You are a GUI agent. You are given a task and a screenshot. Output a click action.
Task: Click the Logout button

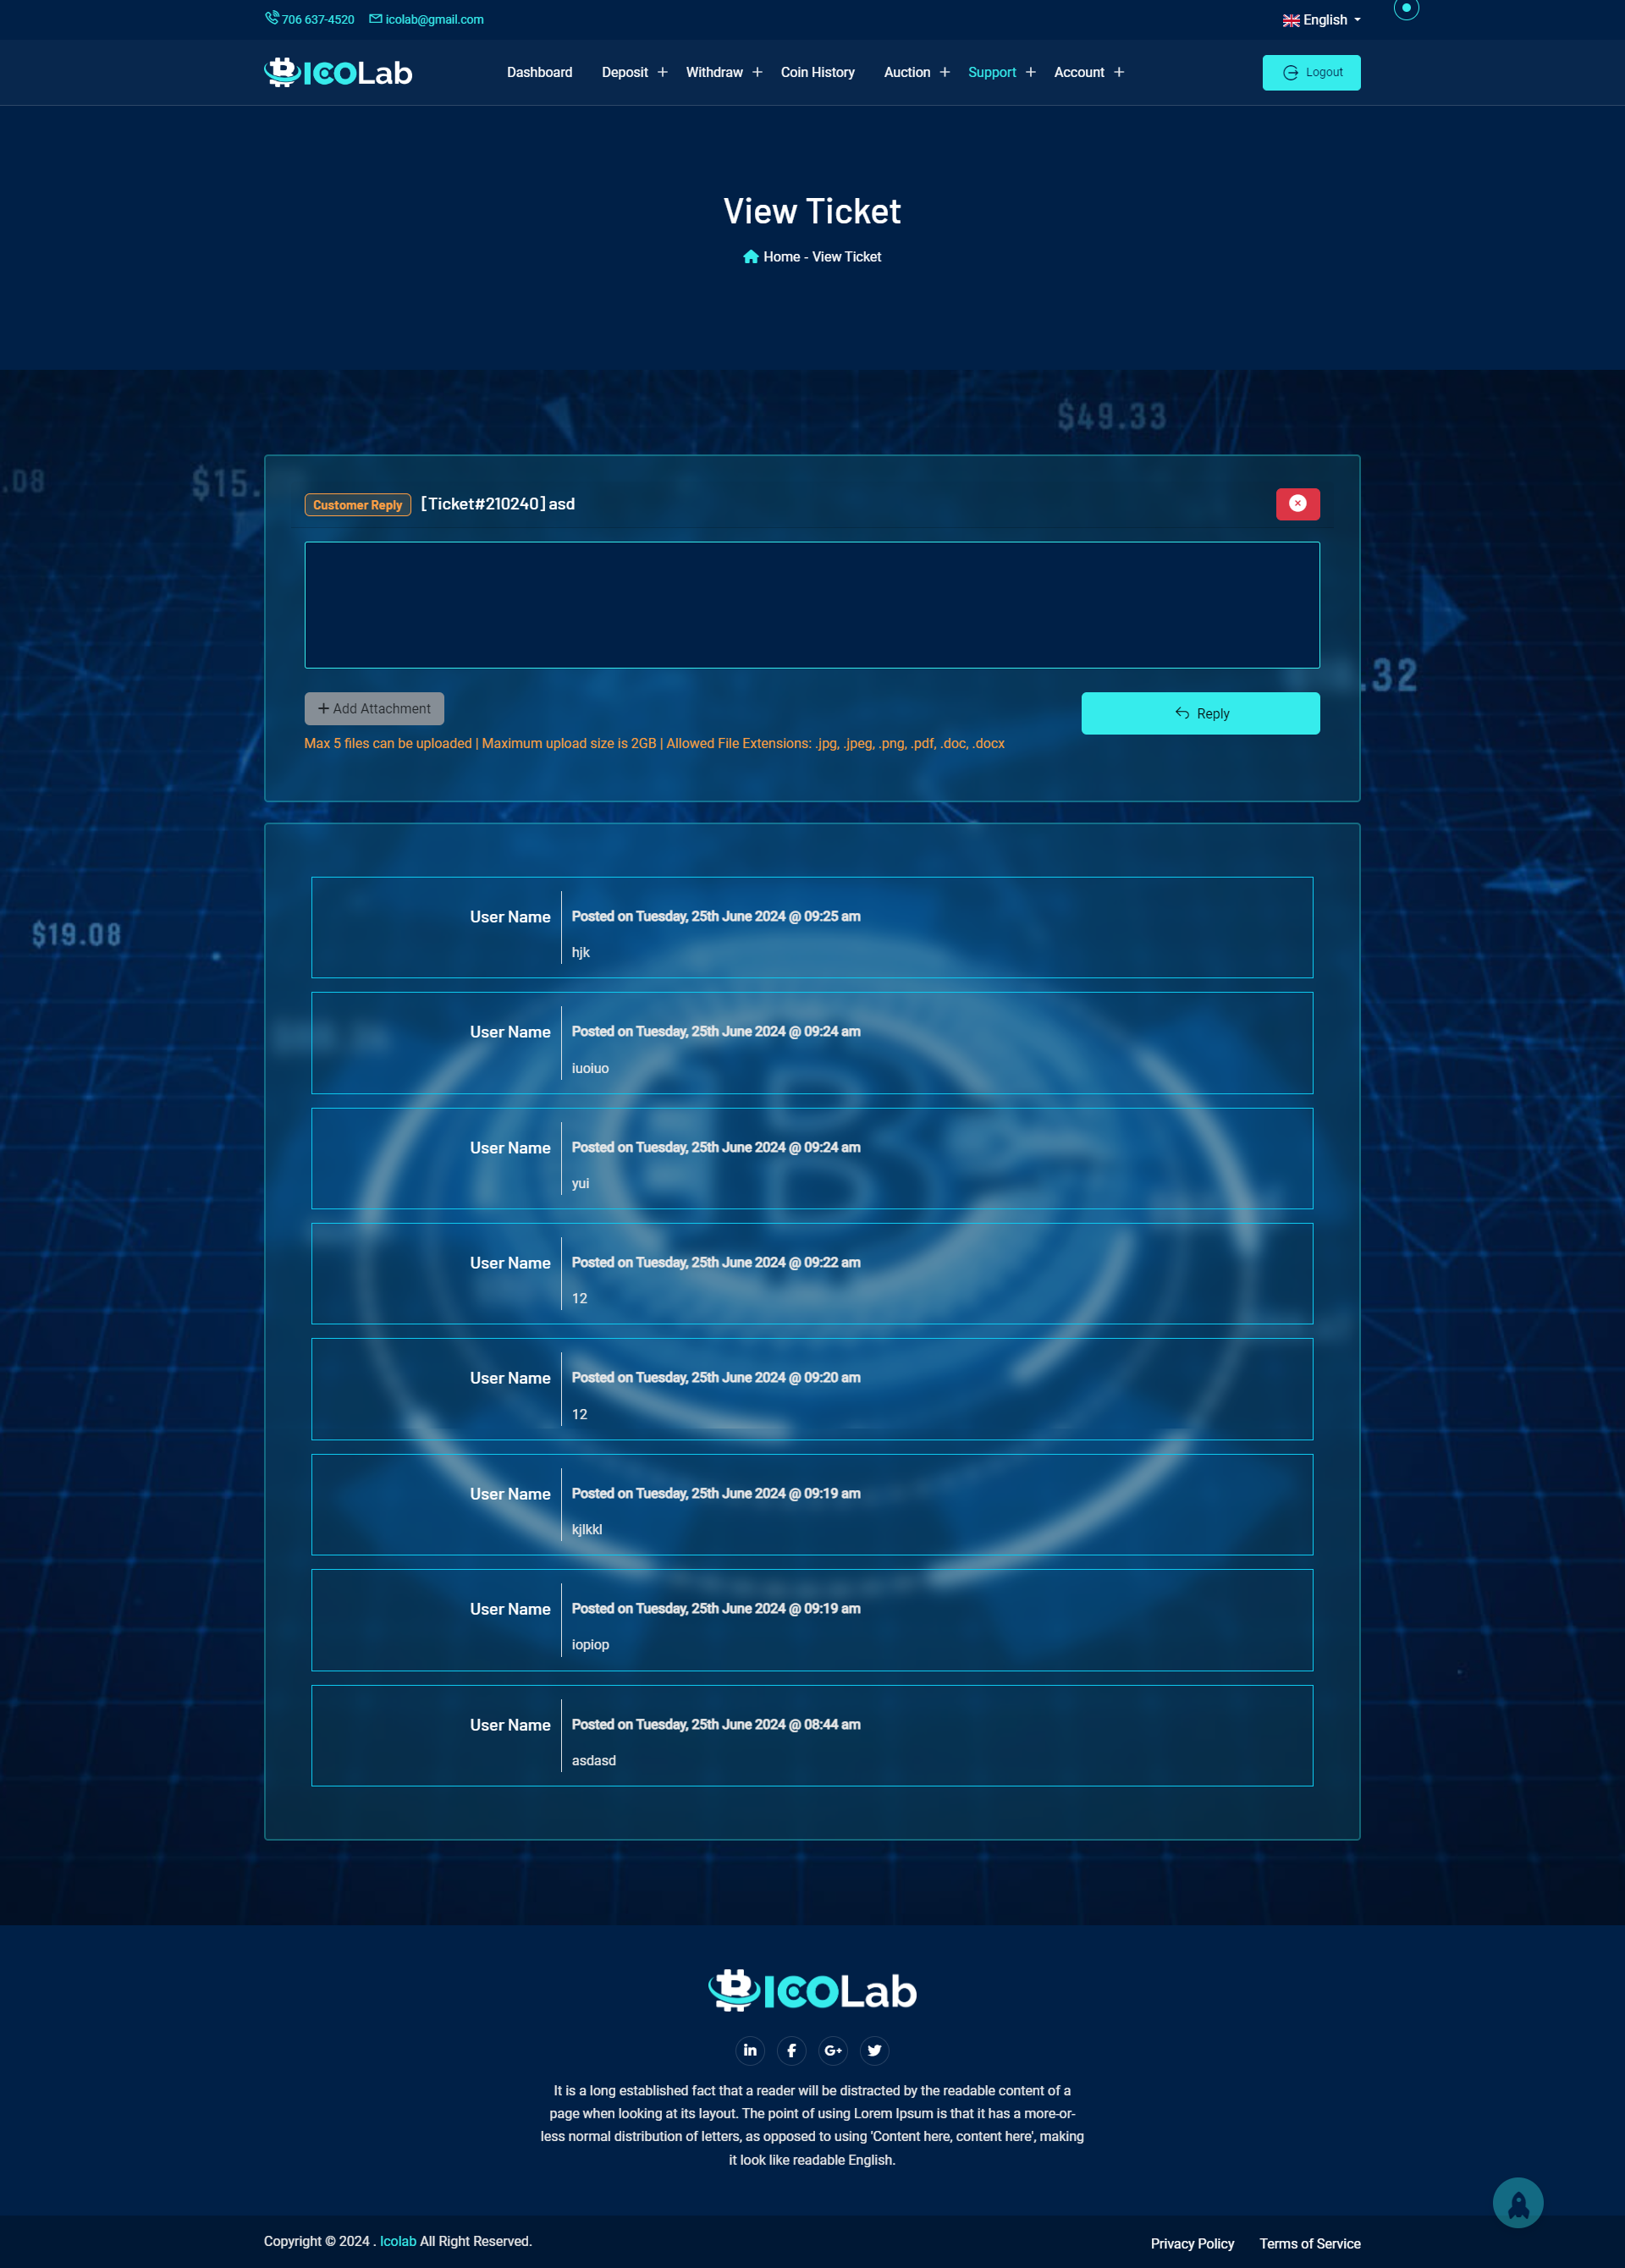pyautogui.click(x=1310, y=73)
